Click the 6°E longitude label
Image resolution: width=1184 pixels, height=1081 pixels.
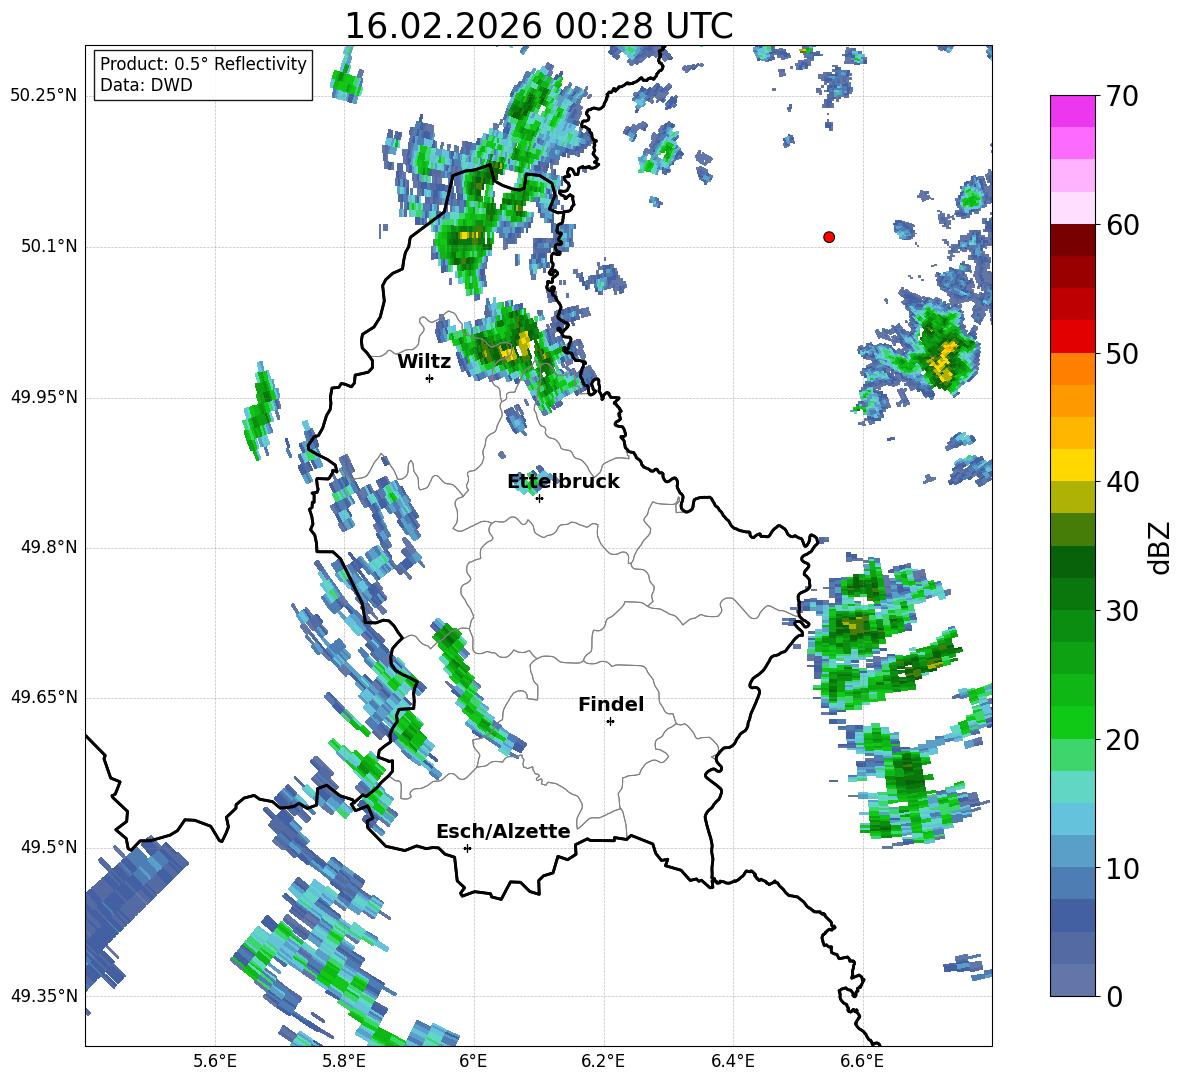click(x=473, y=1062)
